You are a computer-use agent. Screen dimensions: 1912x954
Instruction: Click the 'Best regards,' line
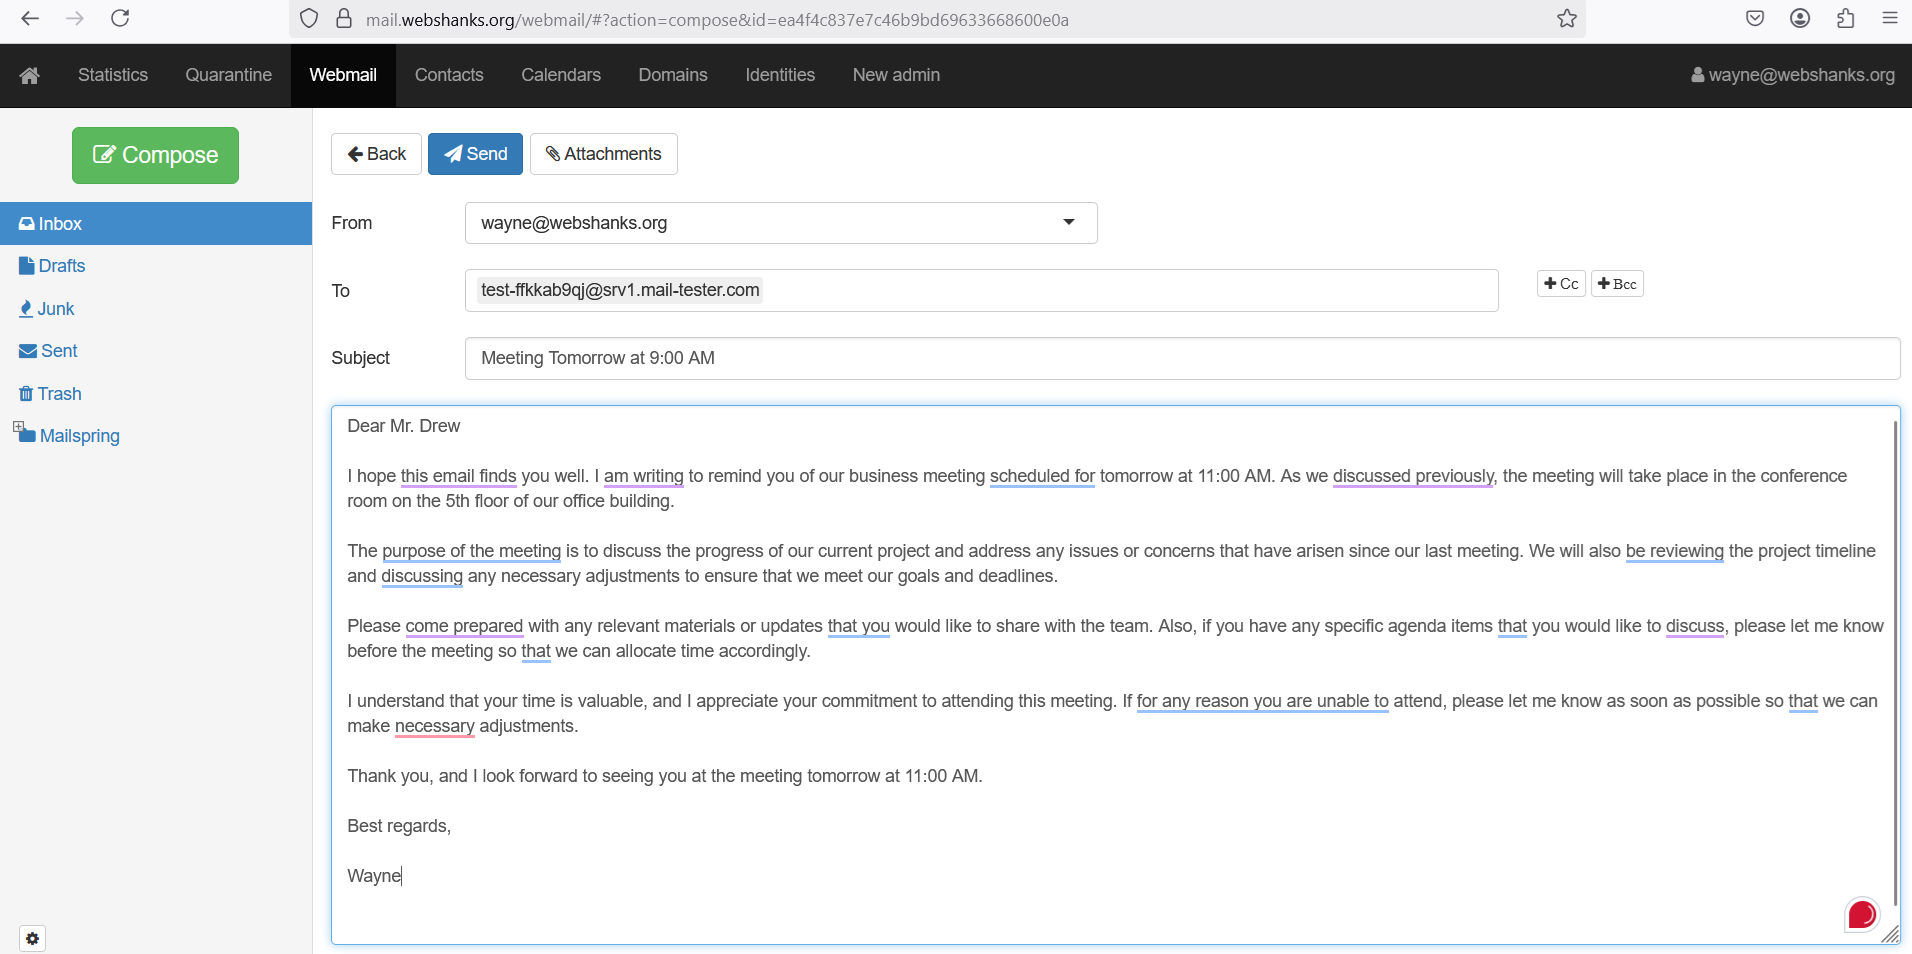(x=399, y=826)
